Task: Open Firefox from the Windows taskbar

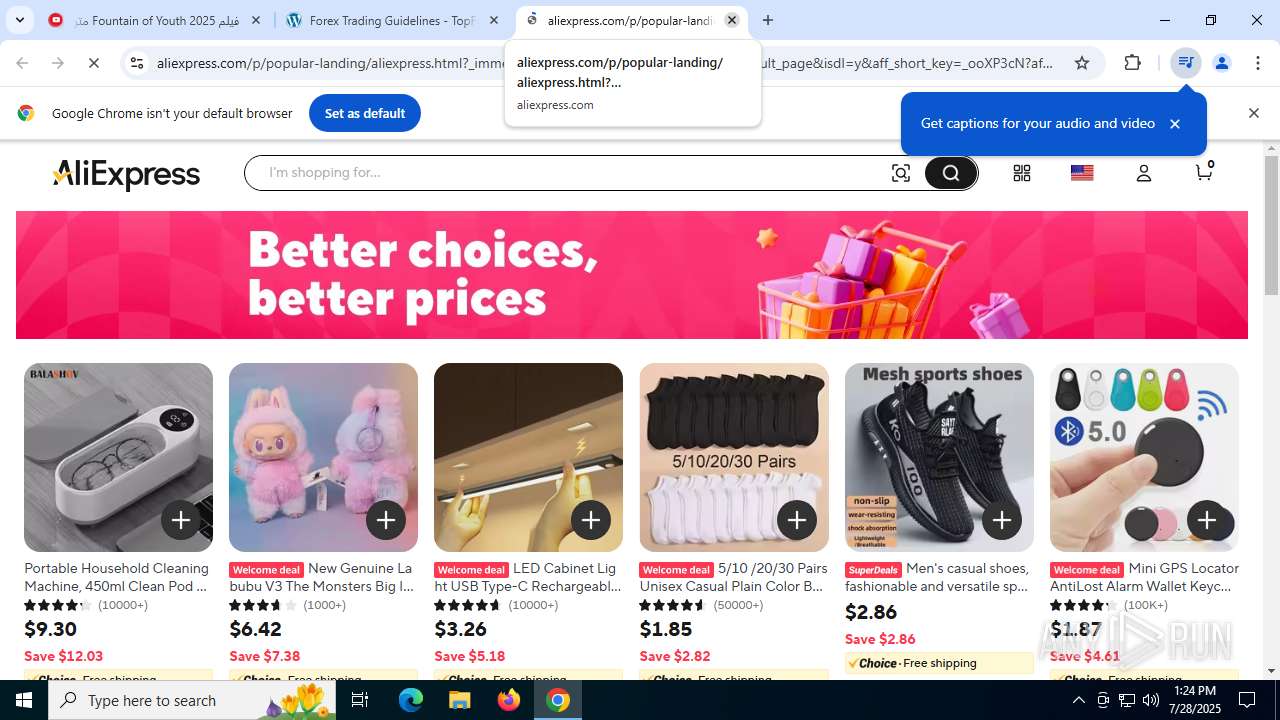Action: click(x=509, y=700)
